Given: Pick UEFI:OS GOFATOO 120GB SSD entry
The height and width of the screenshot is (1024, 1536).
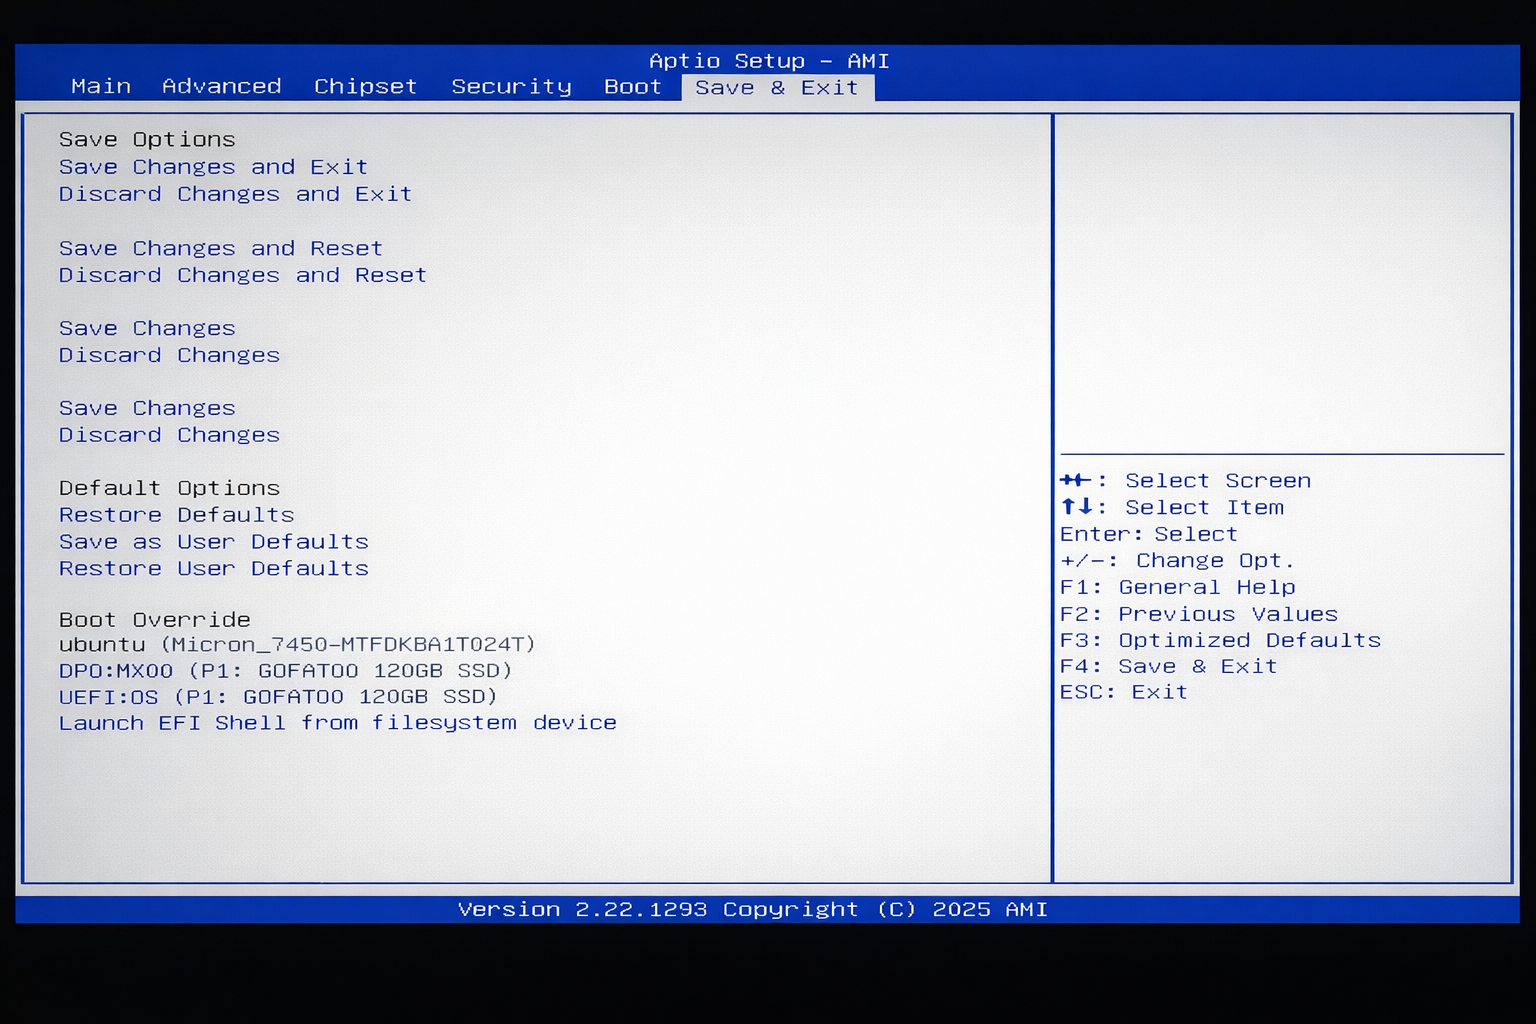Looking at the screenshot, I should (x=278, y=697).
